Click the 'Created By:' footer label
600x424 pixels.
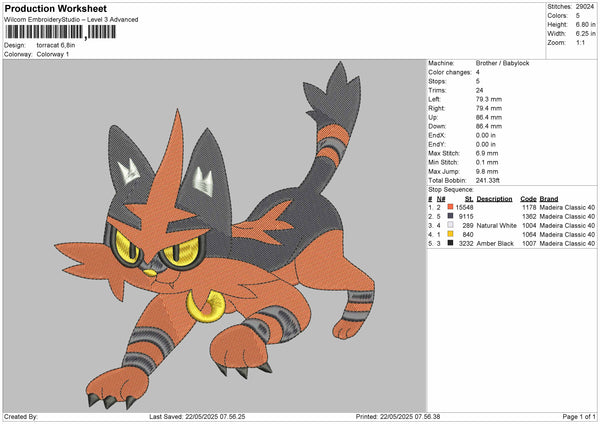click(21, 417)
